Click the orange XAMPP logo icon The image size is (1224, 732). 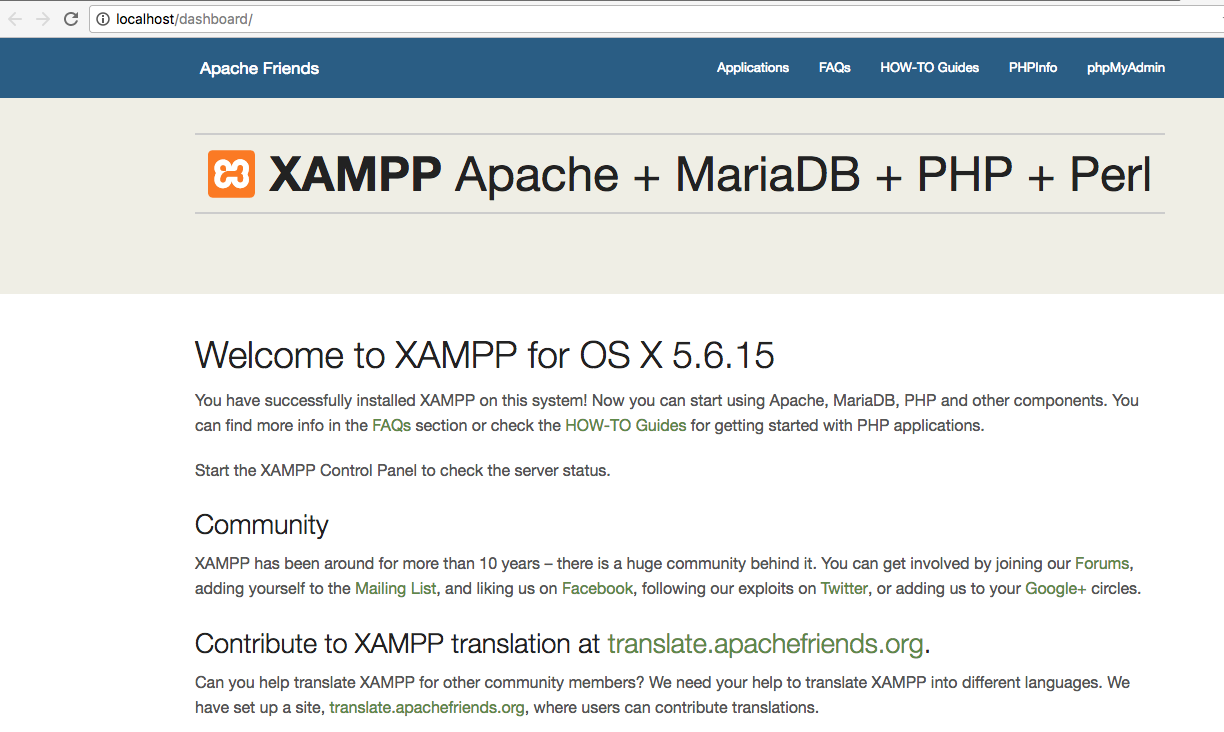click(x=231, y=174)
